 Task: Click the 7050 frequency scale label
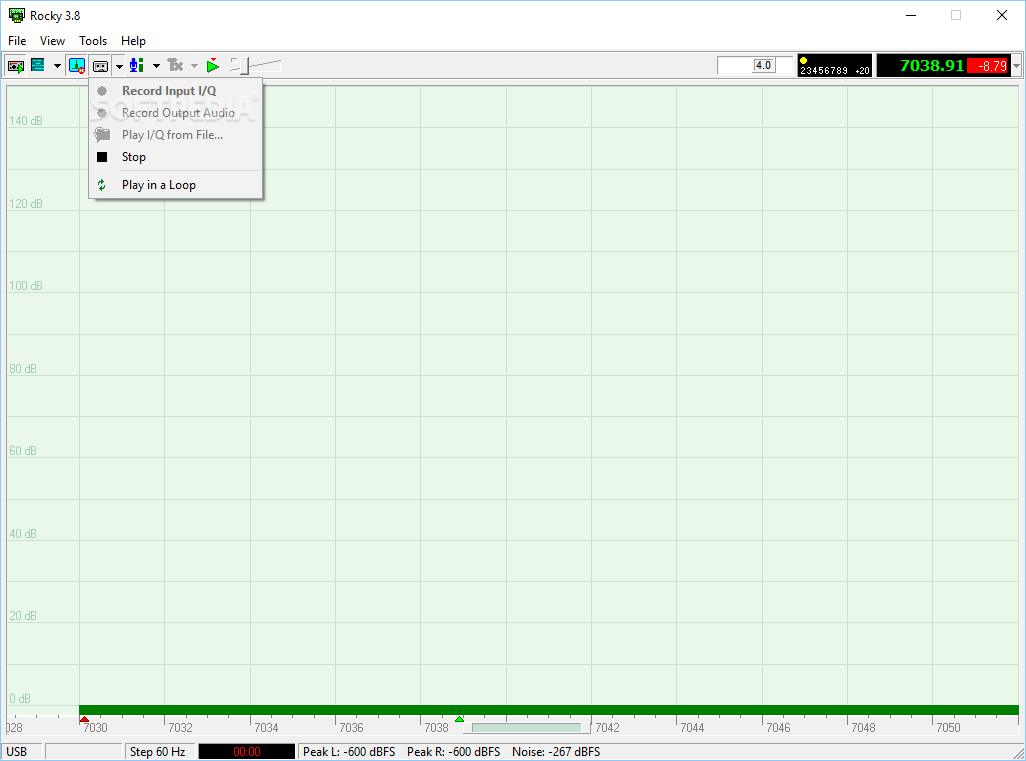(948, 728)
